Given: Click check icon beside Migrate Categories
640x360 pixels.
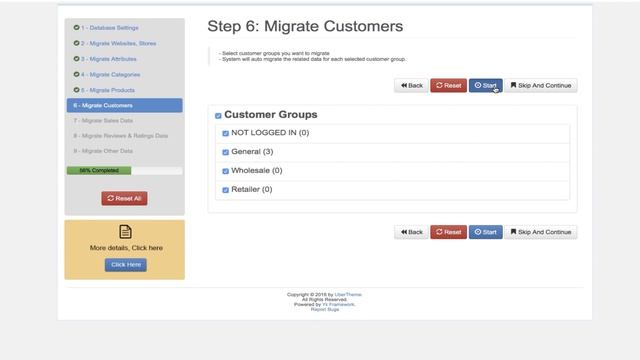Looking at the screenshot, I should coord(76,74).
